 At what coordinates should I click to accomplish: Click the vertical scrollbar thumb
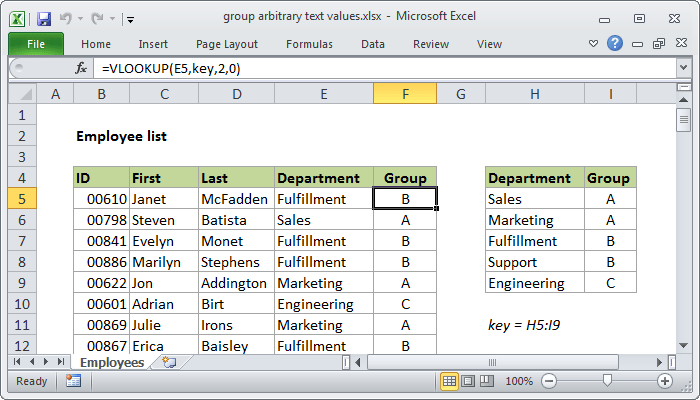click(x=683, y=120)
